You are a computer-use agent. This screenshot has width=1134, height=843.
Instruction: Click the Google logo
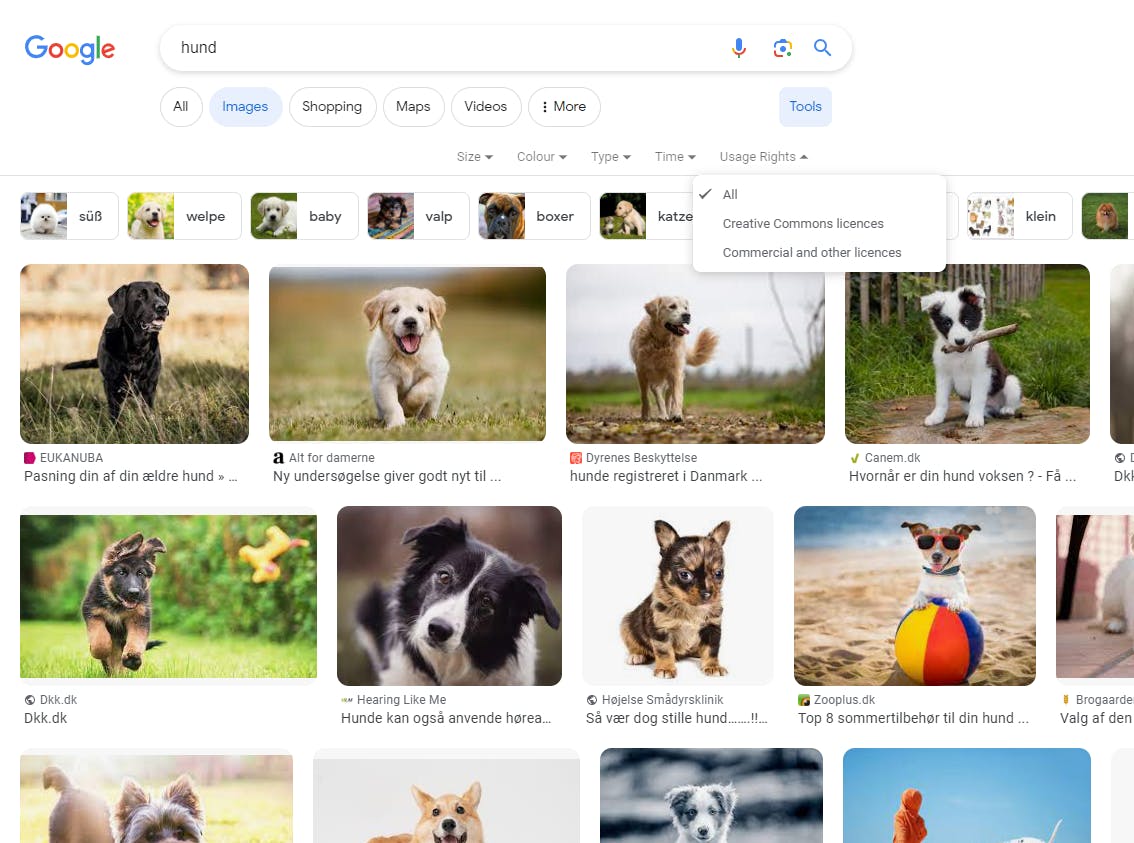(x=69, y=48)
